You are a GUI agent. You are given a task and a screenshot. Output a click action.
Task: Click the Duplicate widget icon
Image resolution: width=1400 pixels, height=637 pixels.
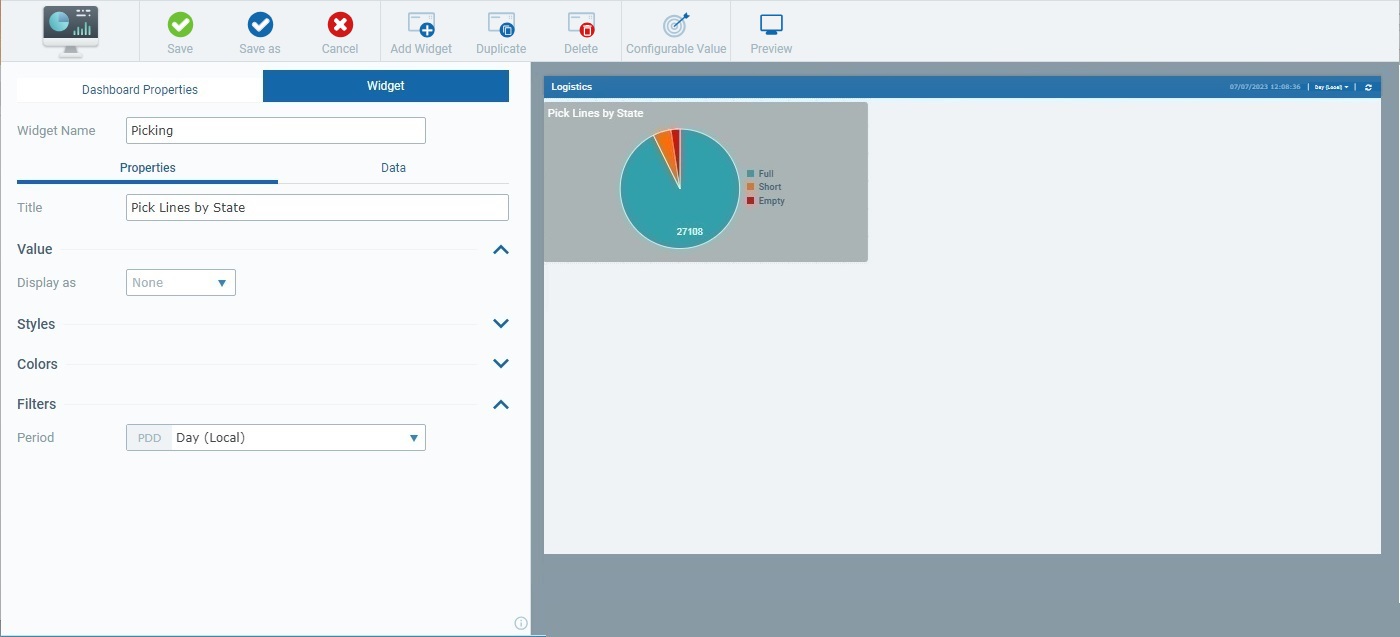tap(500, 30)
